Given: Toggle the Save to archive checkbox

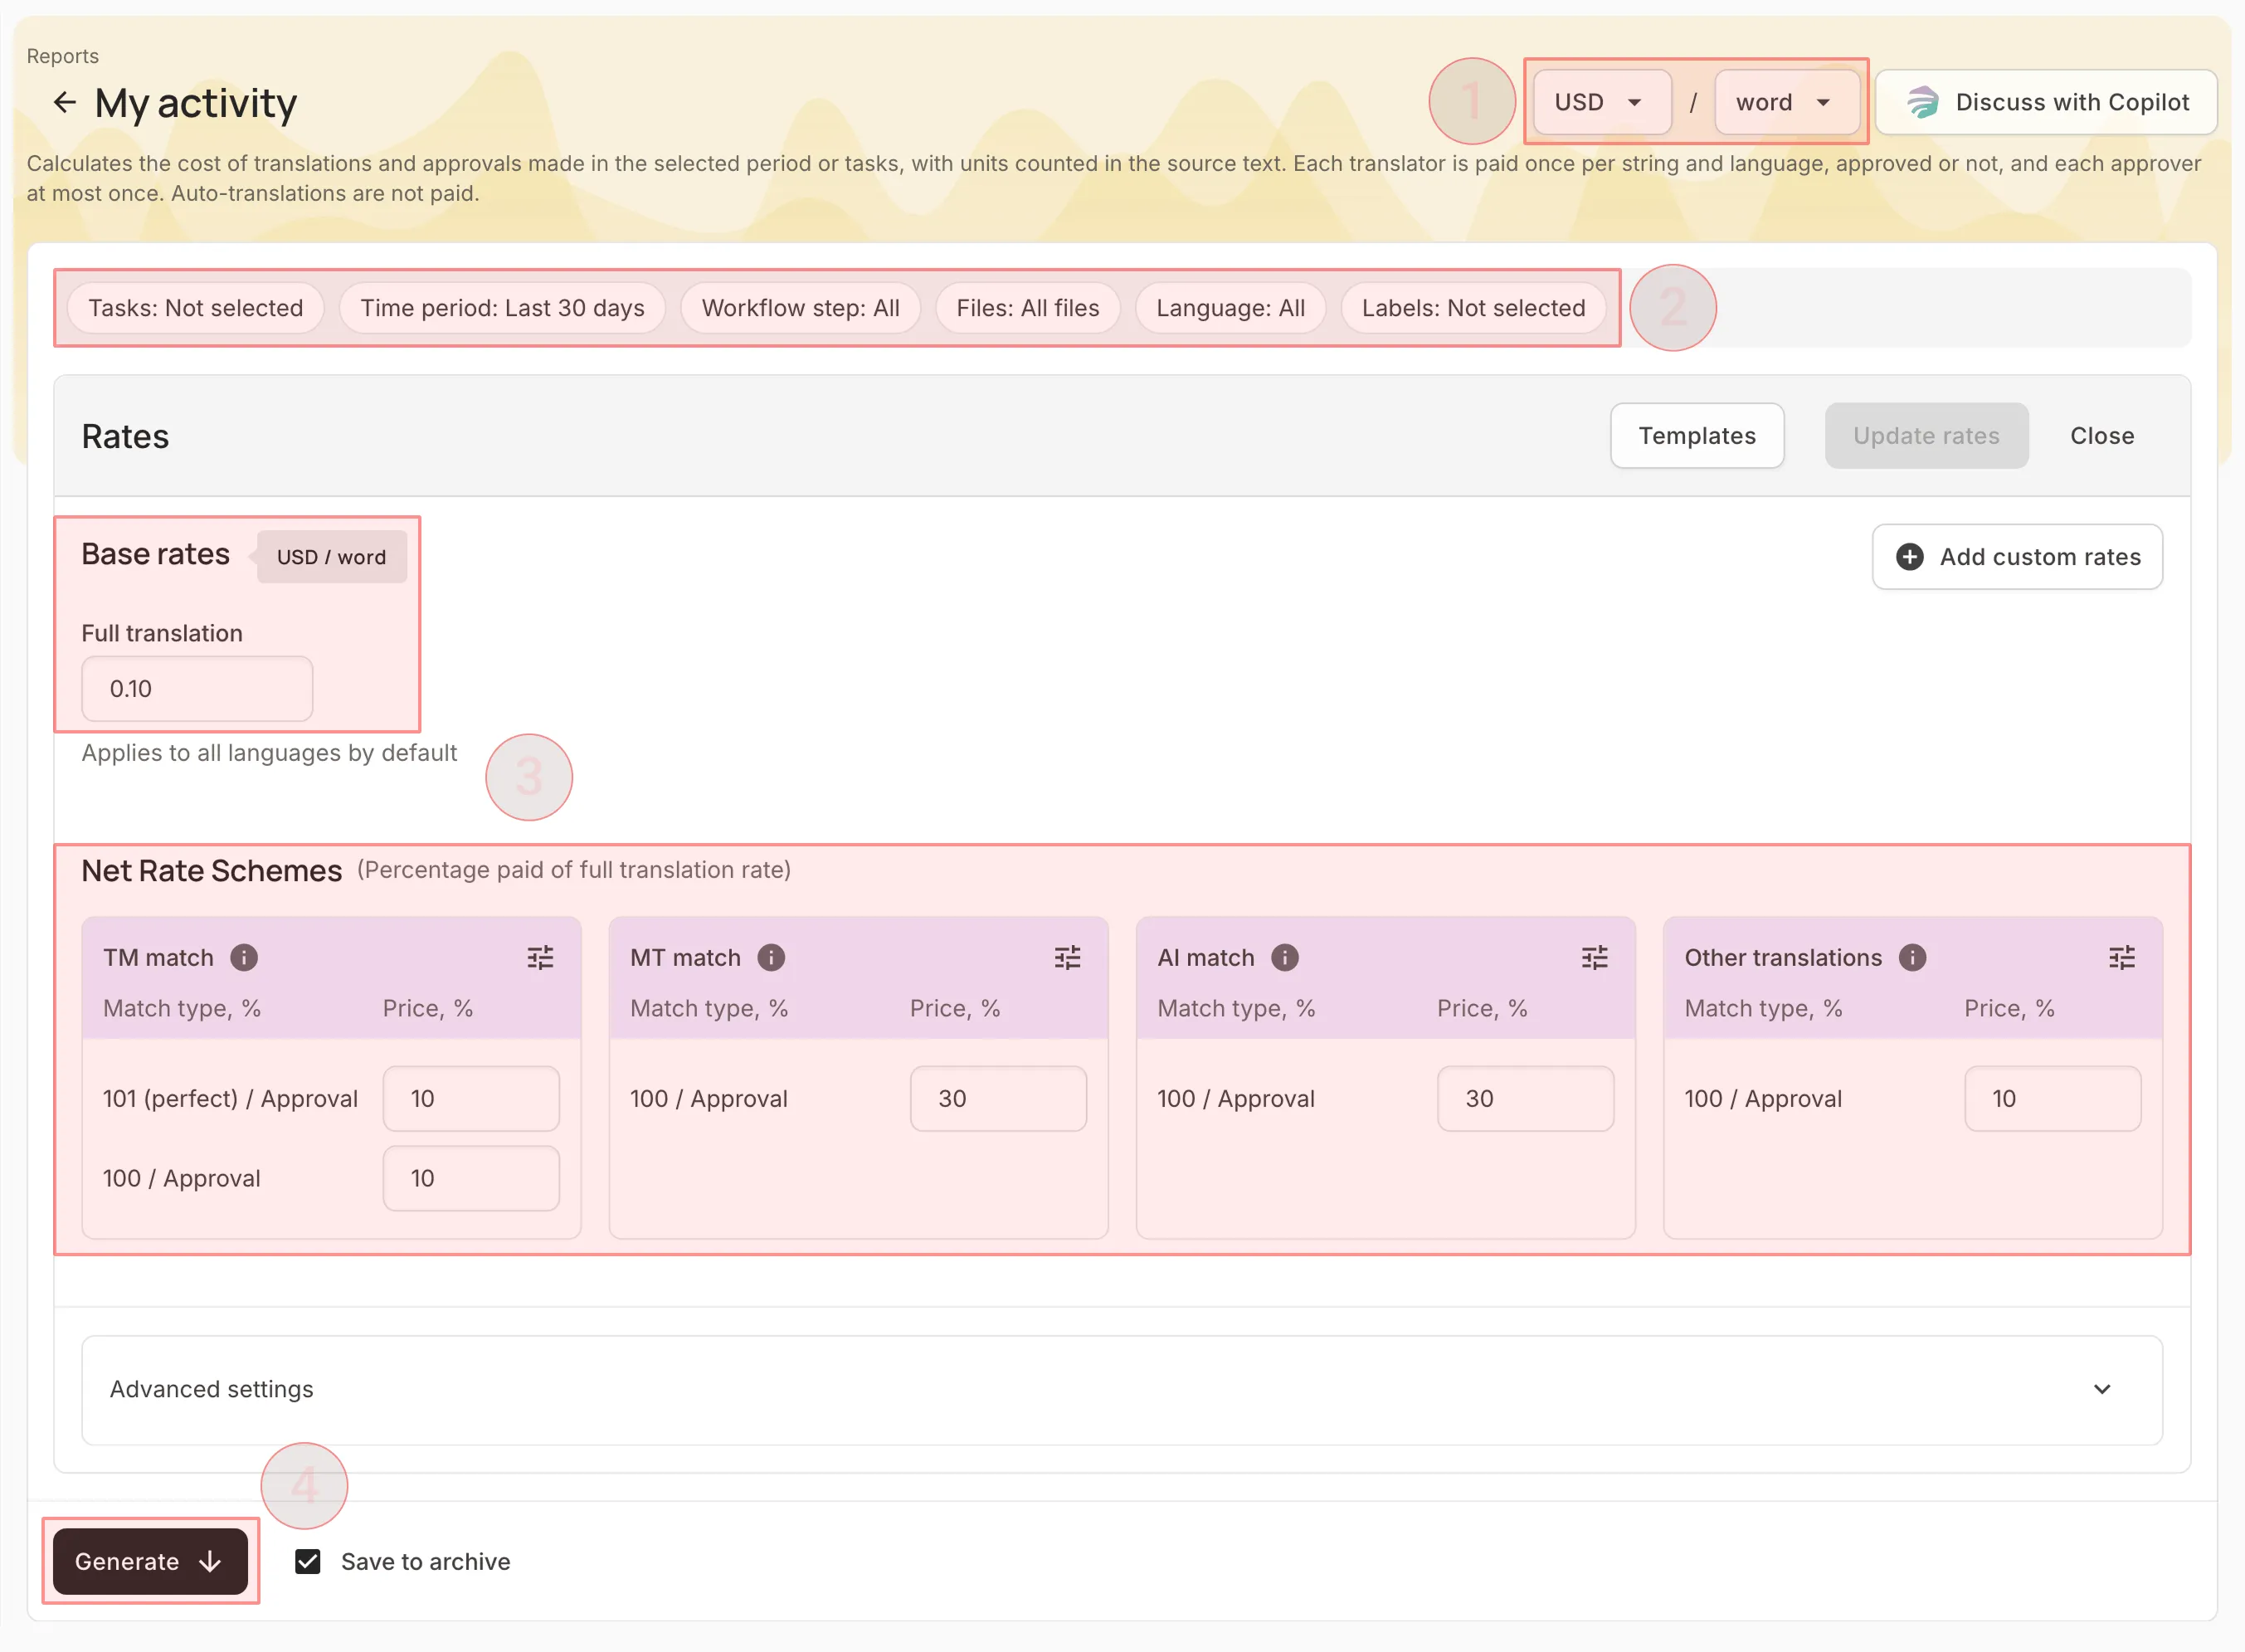Looking at the screenshot, I should 308,1561.
